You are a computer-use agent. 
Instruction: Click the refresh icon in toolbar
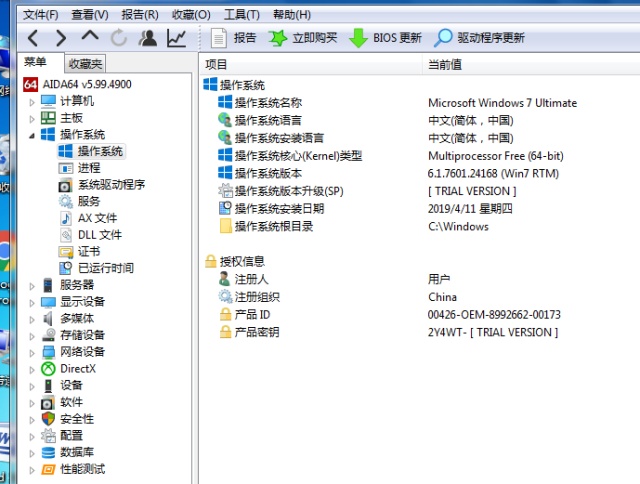point(119,38)
